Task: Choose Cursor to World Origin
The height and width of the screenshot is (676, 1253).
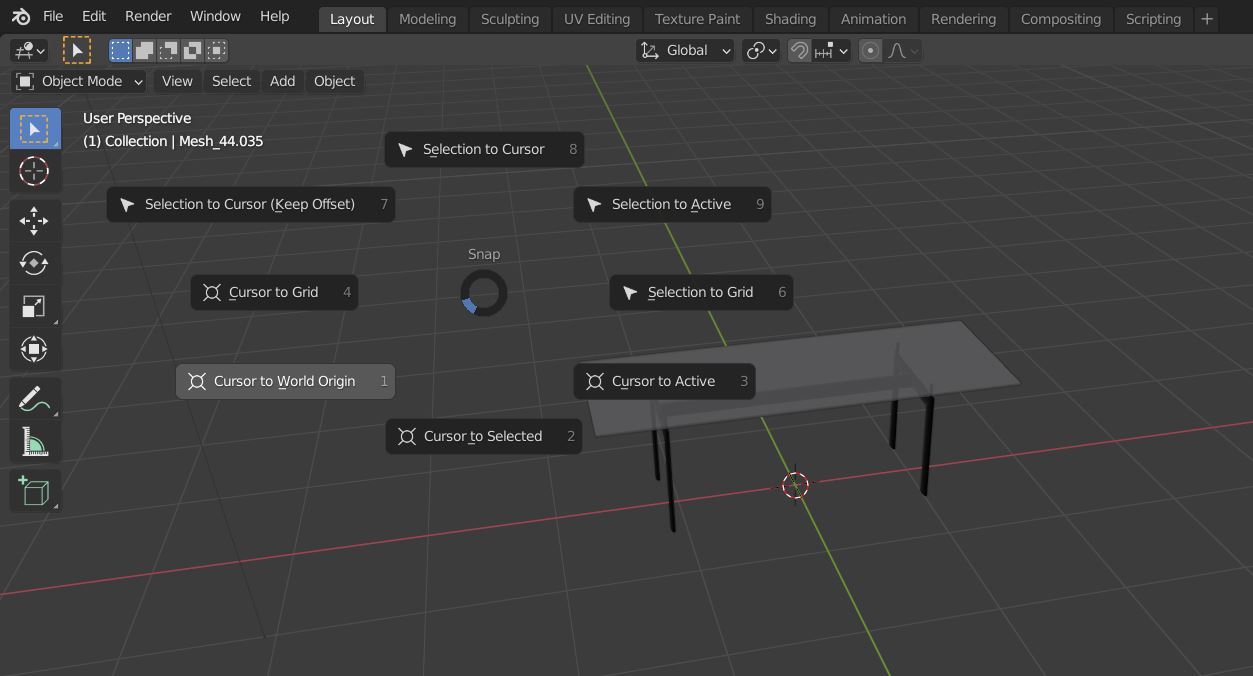Action: point(285,381)
